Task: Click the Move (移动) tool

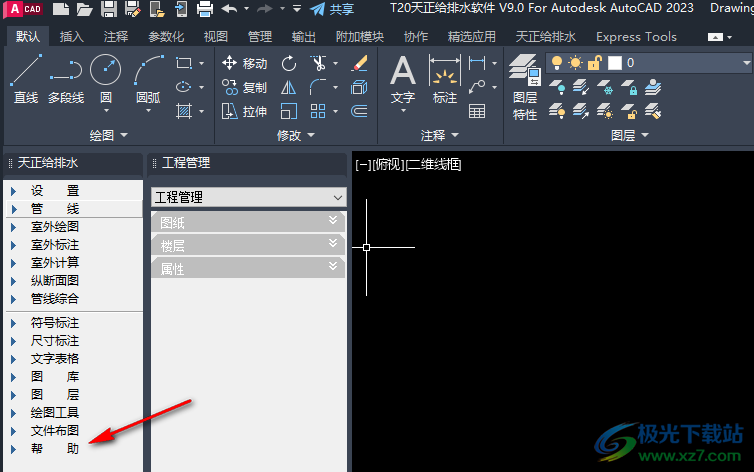Action: [244, 63]
